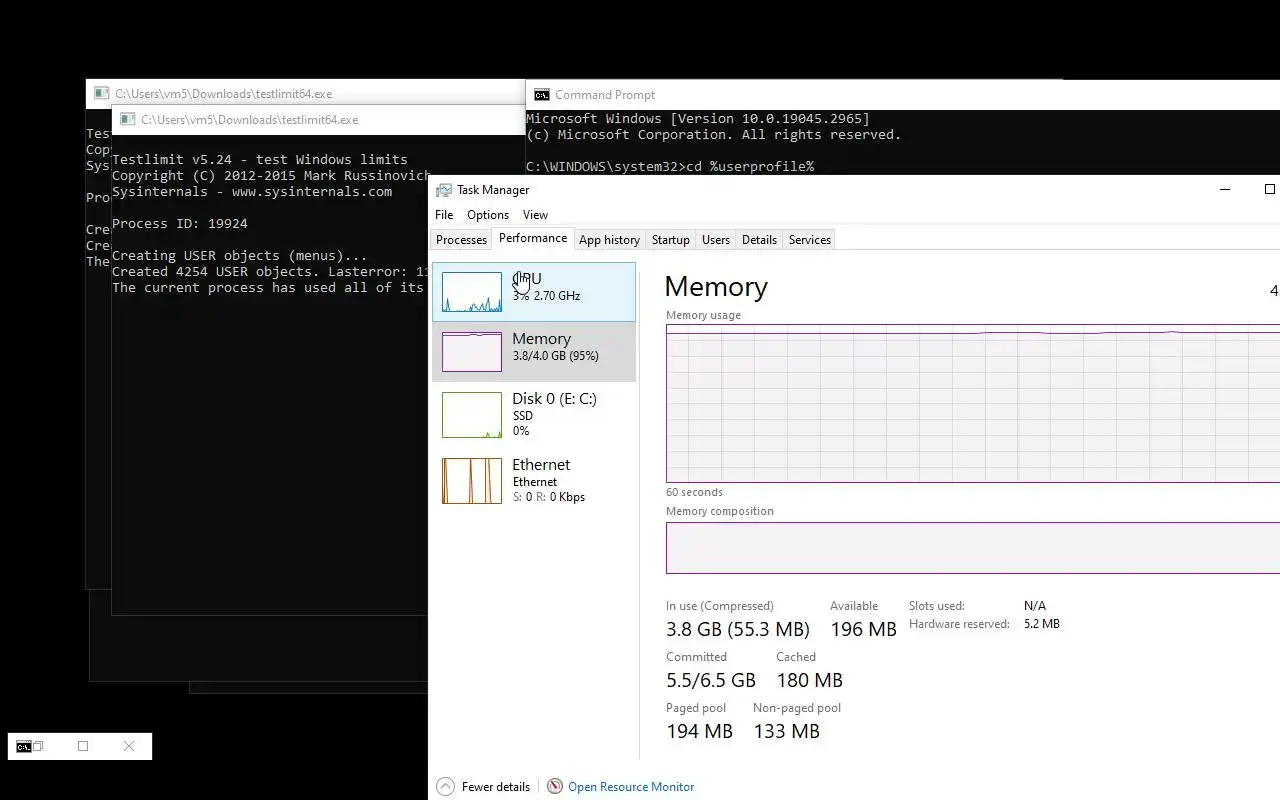Click the Fewer details button label
This screenshot has height=800, width=1280.
[x=496, y=787]
